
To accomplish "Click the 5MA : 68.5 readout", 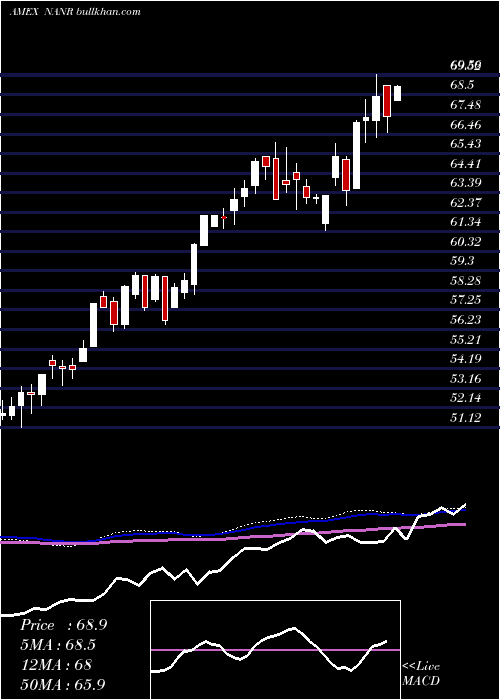I will pos(58,645).
